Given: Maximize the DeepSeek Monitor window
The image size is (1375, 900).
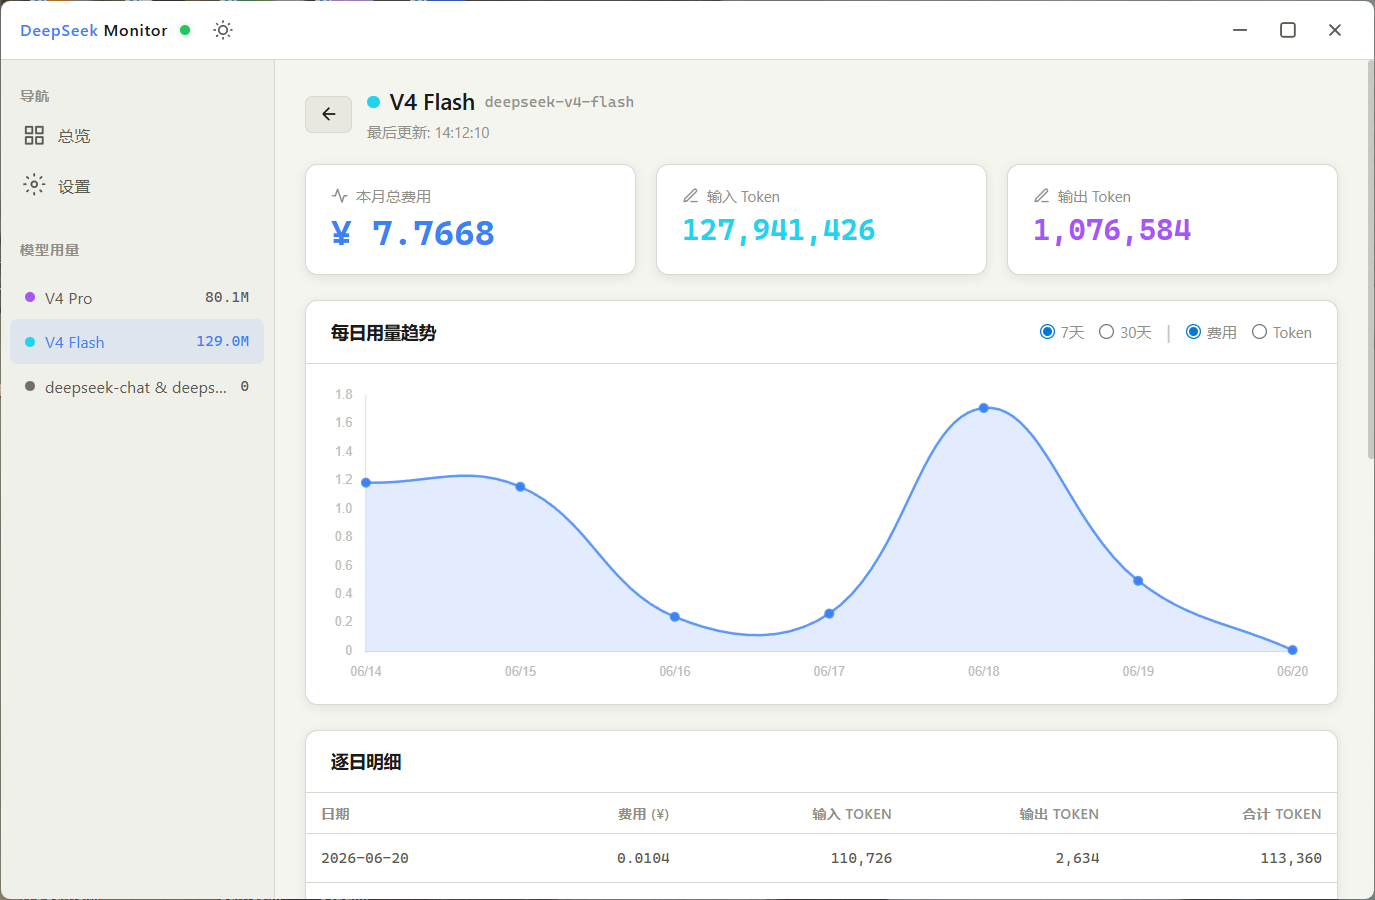Looking at the screenshot, I should 1288,30.
